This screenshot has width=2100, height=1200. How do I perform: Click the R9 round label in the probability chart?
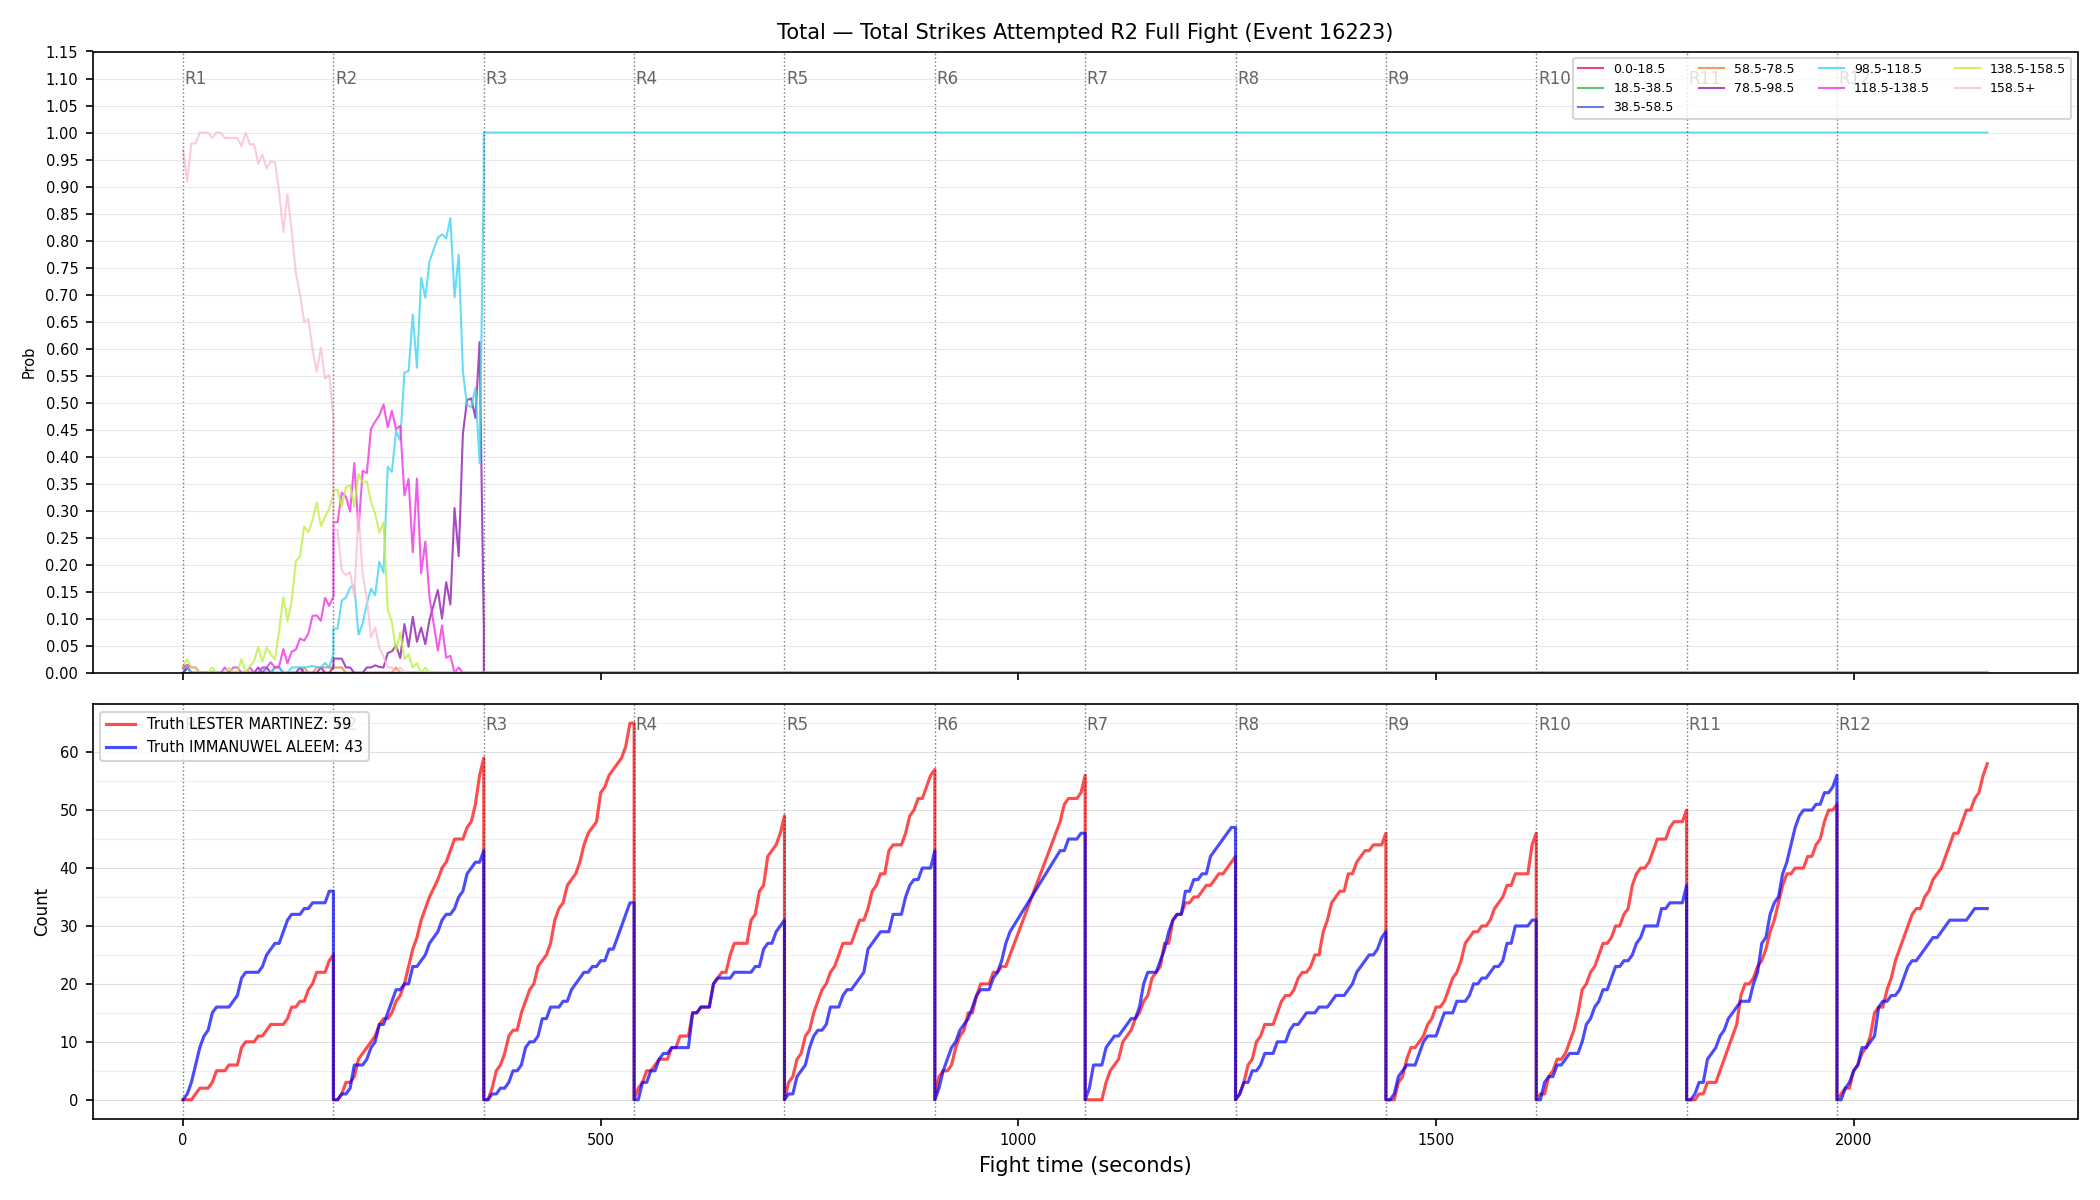point(1398,78)
